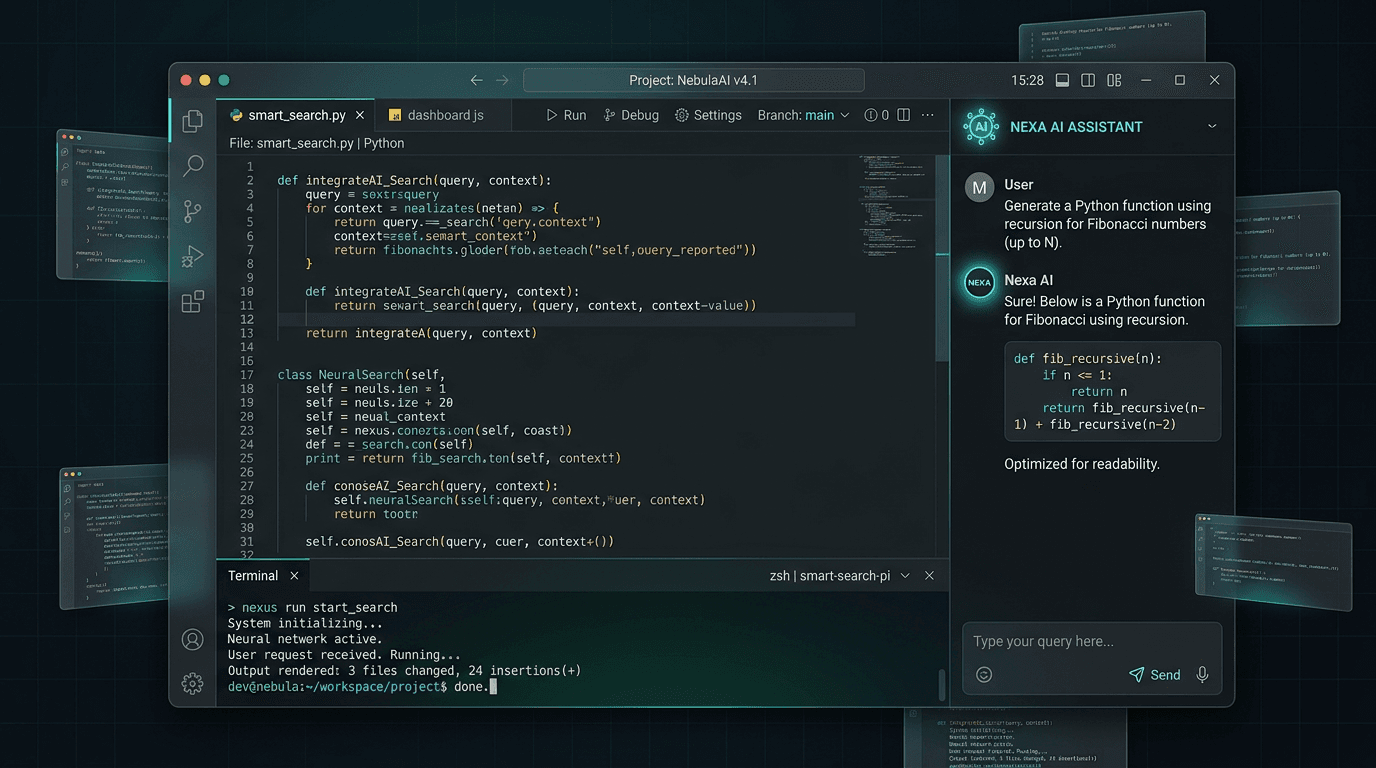Open the Extensions grid icon in sidebar
This screenshot has width=1376, height=768.
click(x=192, y=301)
